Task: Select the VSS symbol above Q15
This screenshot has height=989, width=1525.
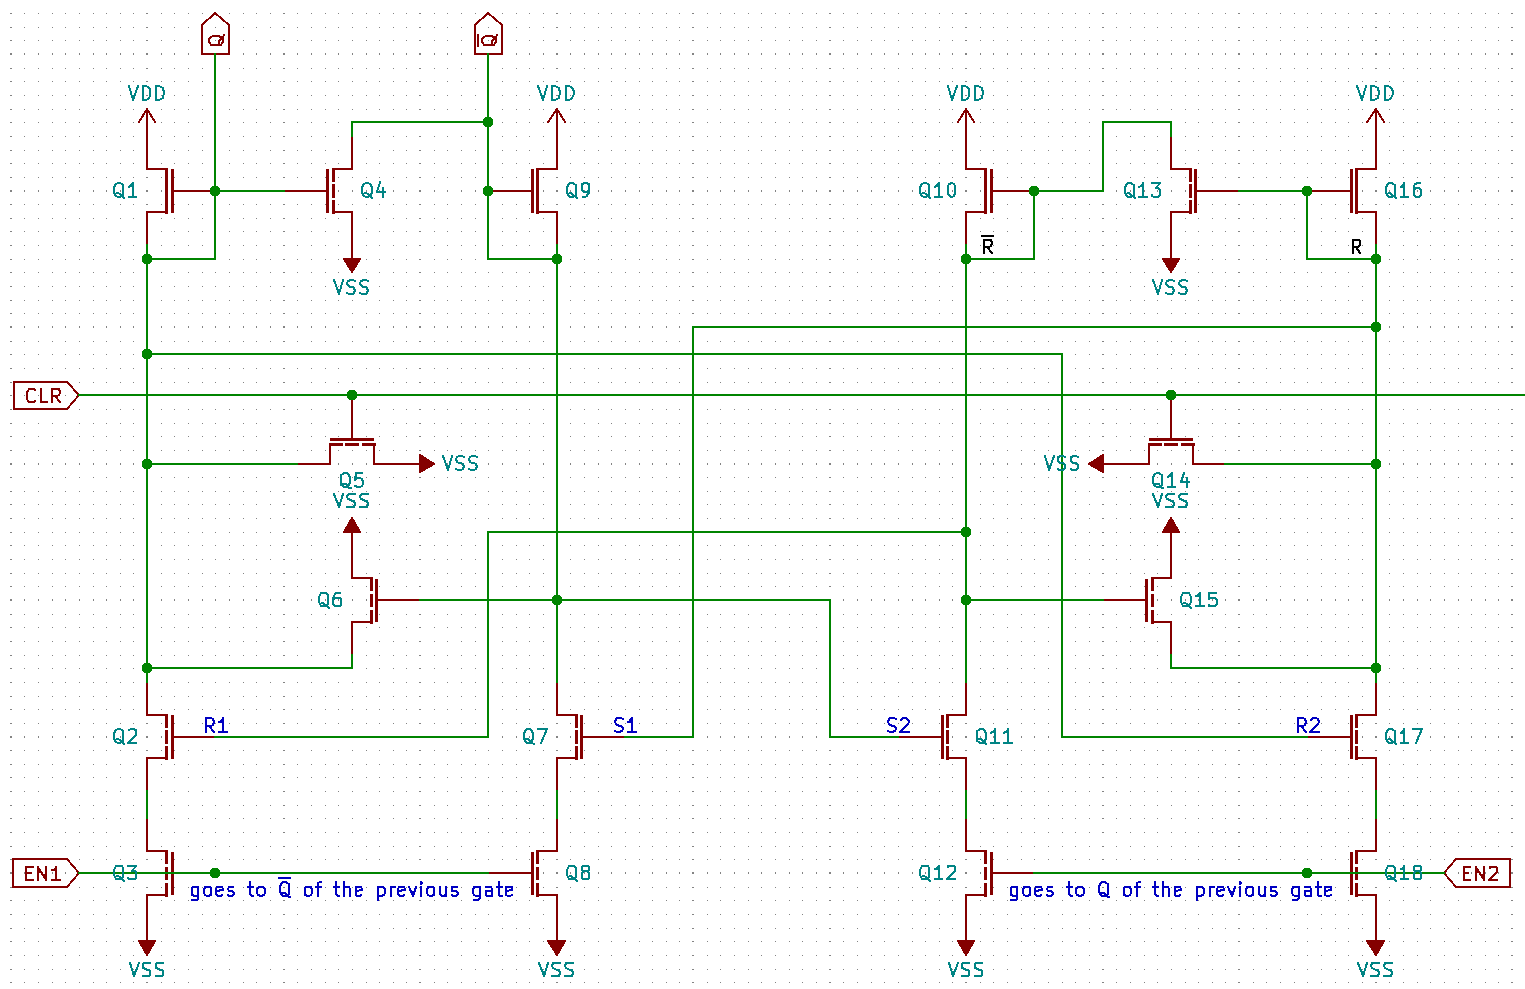Action: [1171, 514]
